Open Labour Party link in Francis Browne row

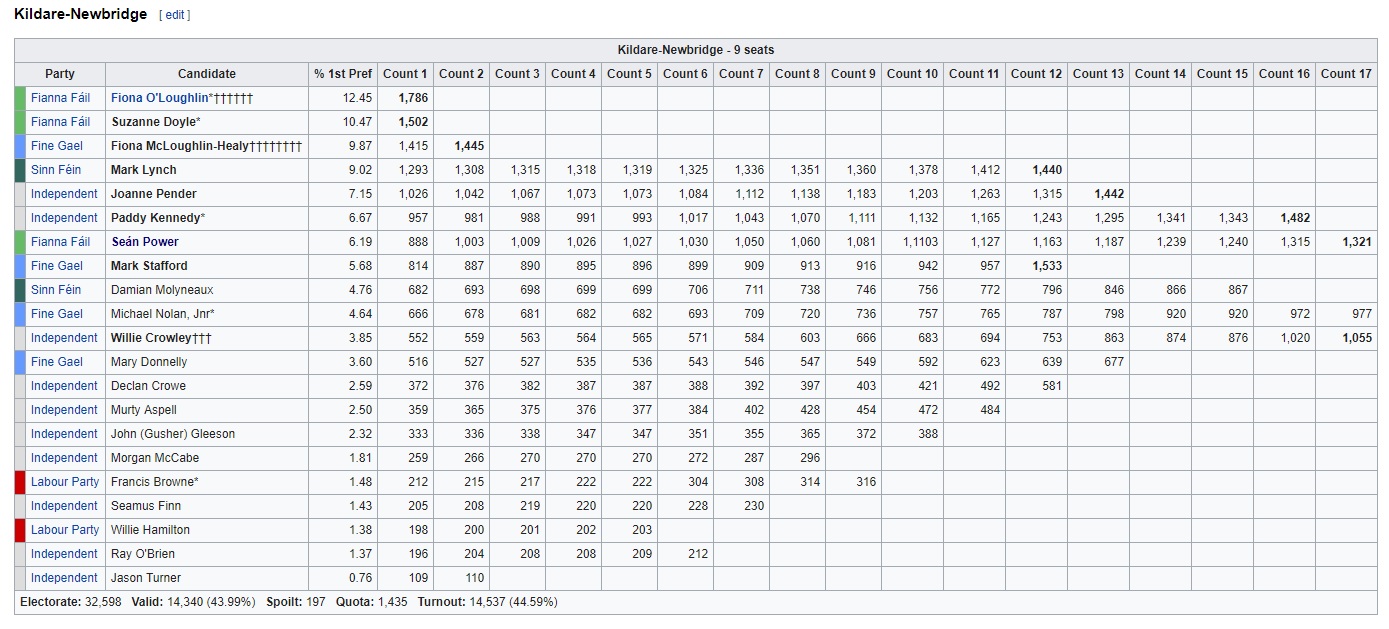pos(65,482)
